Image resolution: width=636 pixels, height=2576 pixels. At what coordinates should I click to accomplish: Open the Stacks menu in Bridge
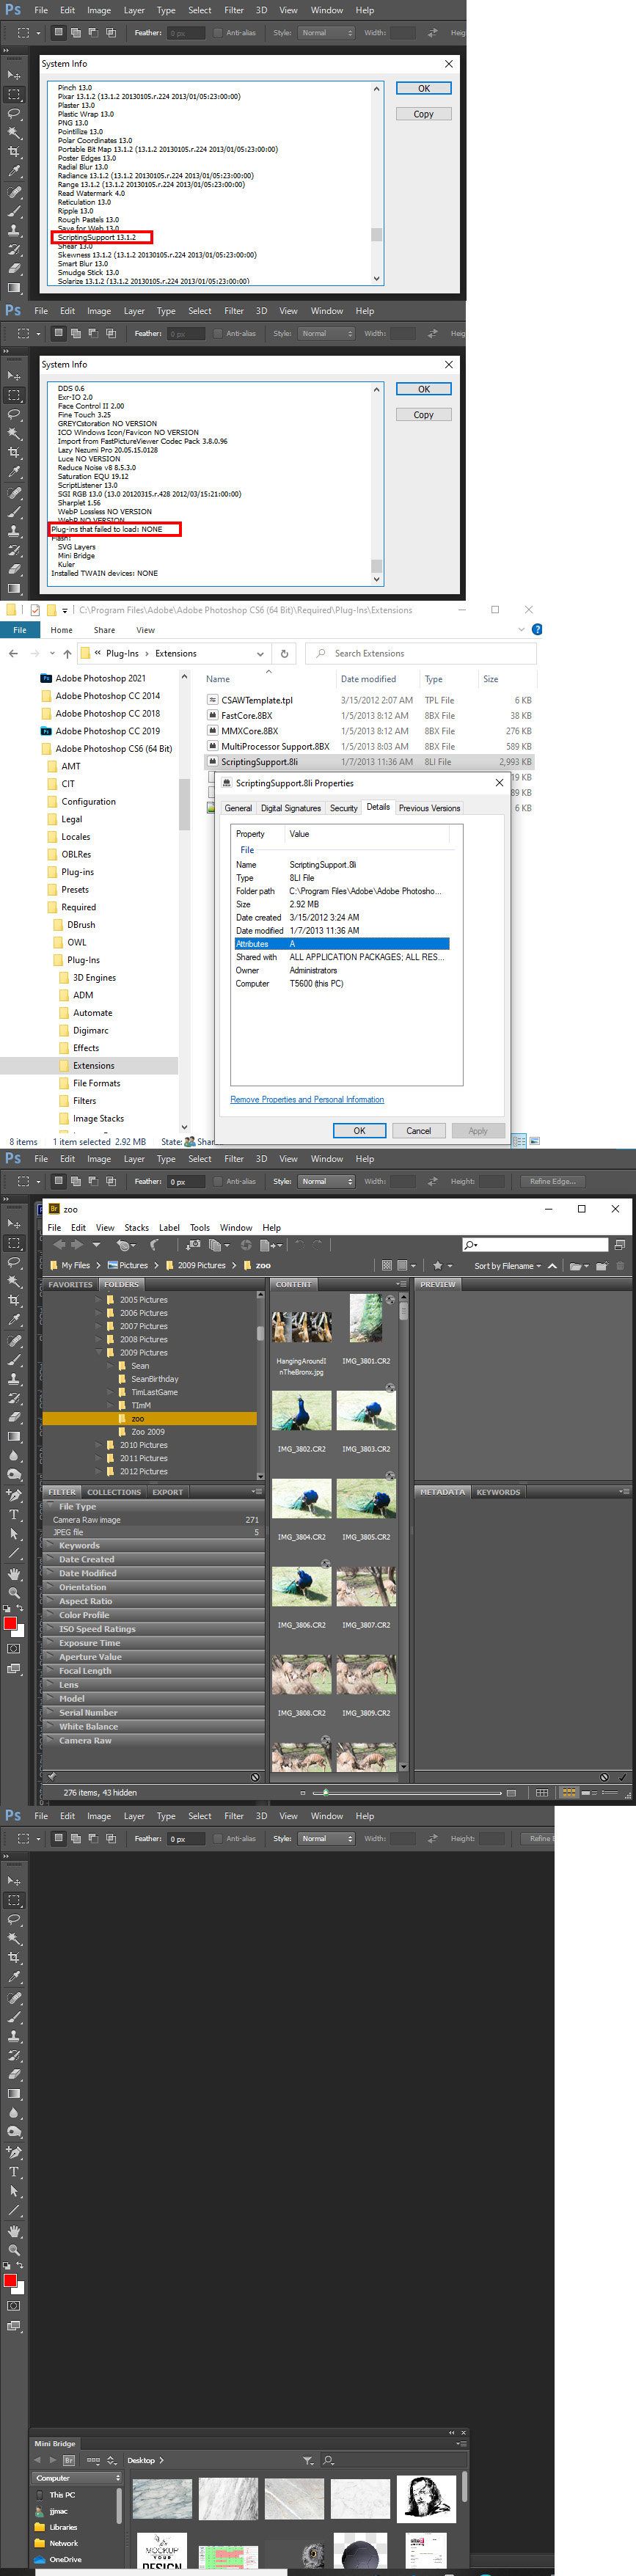(x=136, y=1228)
